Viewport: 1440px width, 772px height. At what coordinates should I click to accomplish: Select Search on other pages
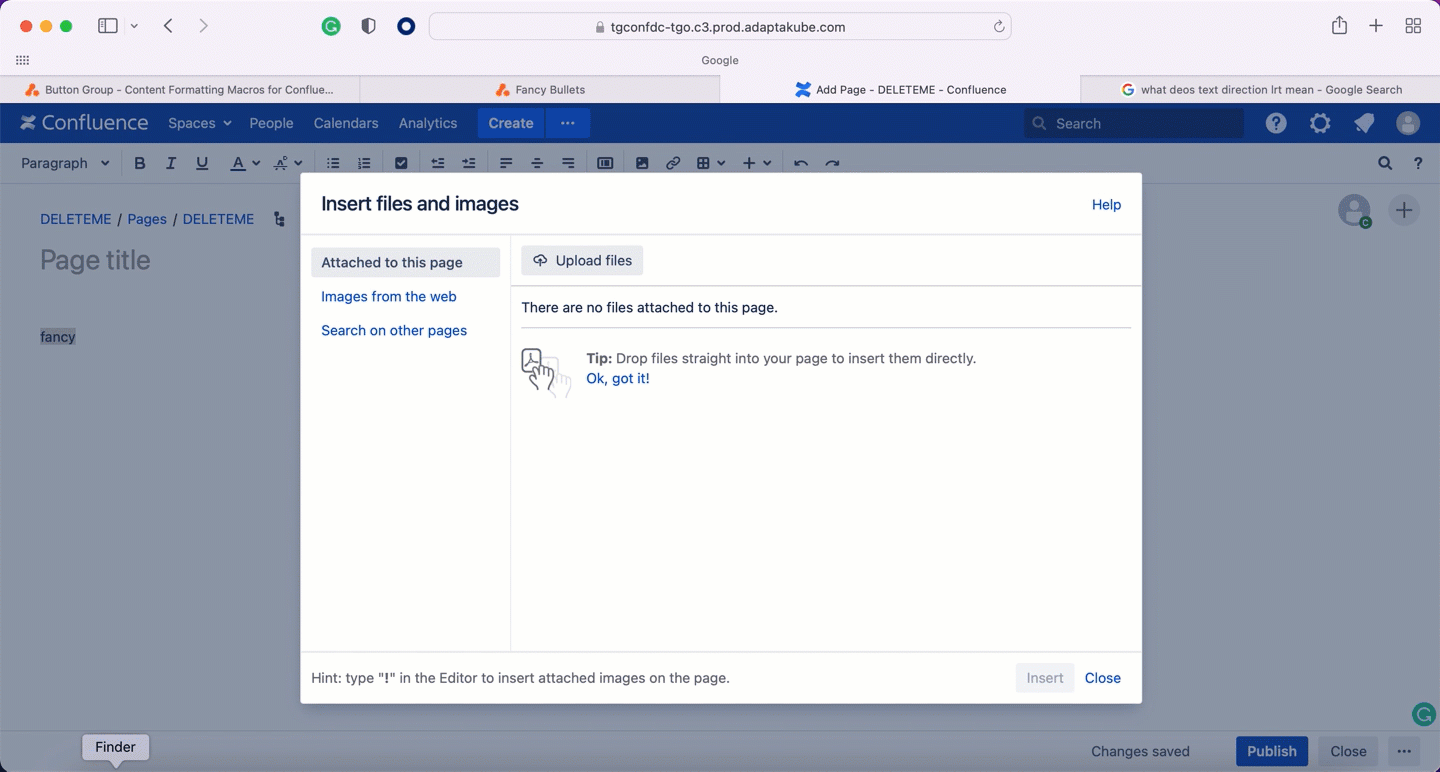[394, 330]
